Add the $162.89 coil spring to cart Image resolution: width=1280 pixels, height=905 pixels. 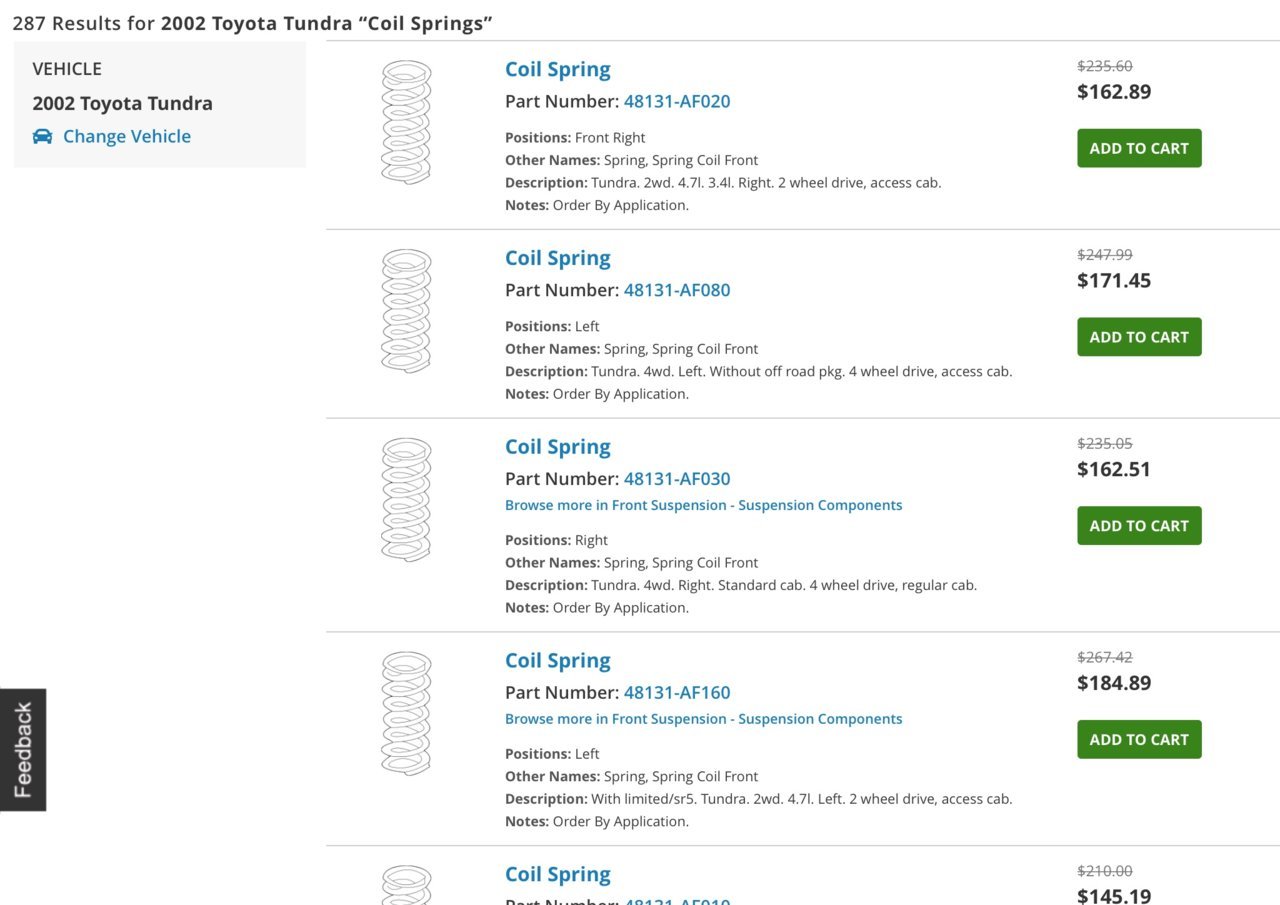(1139, 148)
